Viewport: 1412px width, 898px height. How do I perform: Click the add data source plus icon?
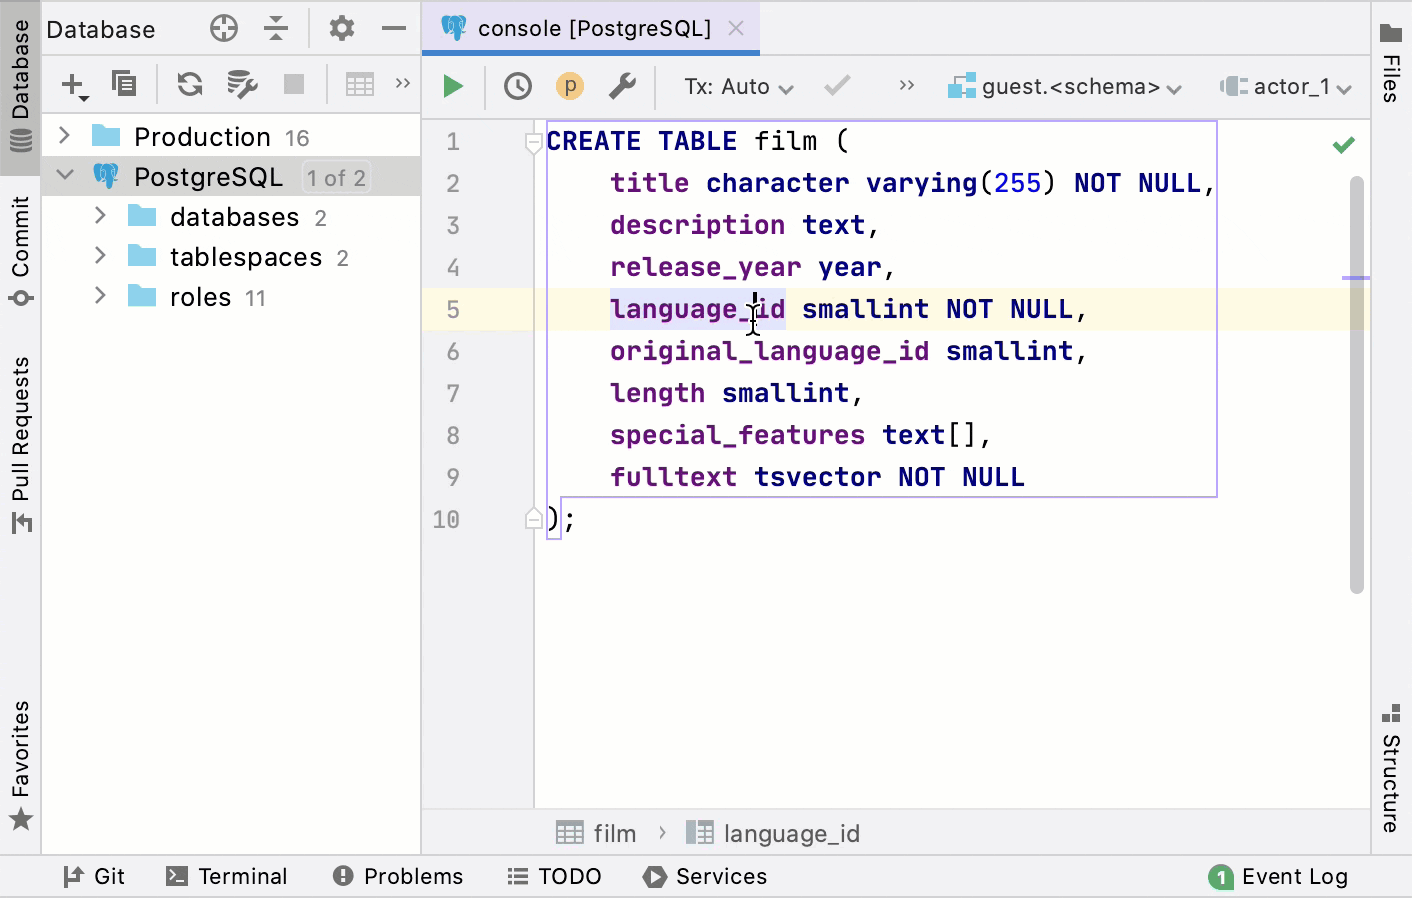click(74, 85)
